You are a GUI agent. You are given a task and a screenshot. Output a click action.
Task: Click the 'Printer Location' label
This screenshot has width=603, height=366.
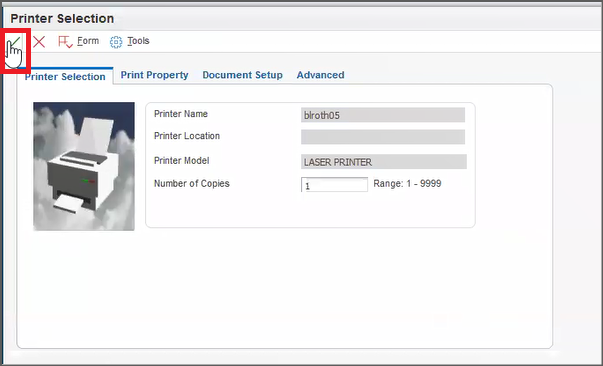point(187,136)
